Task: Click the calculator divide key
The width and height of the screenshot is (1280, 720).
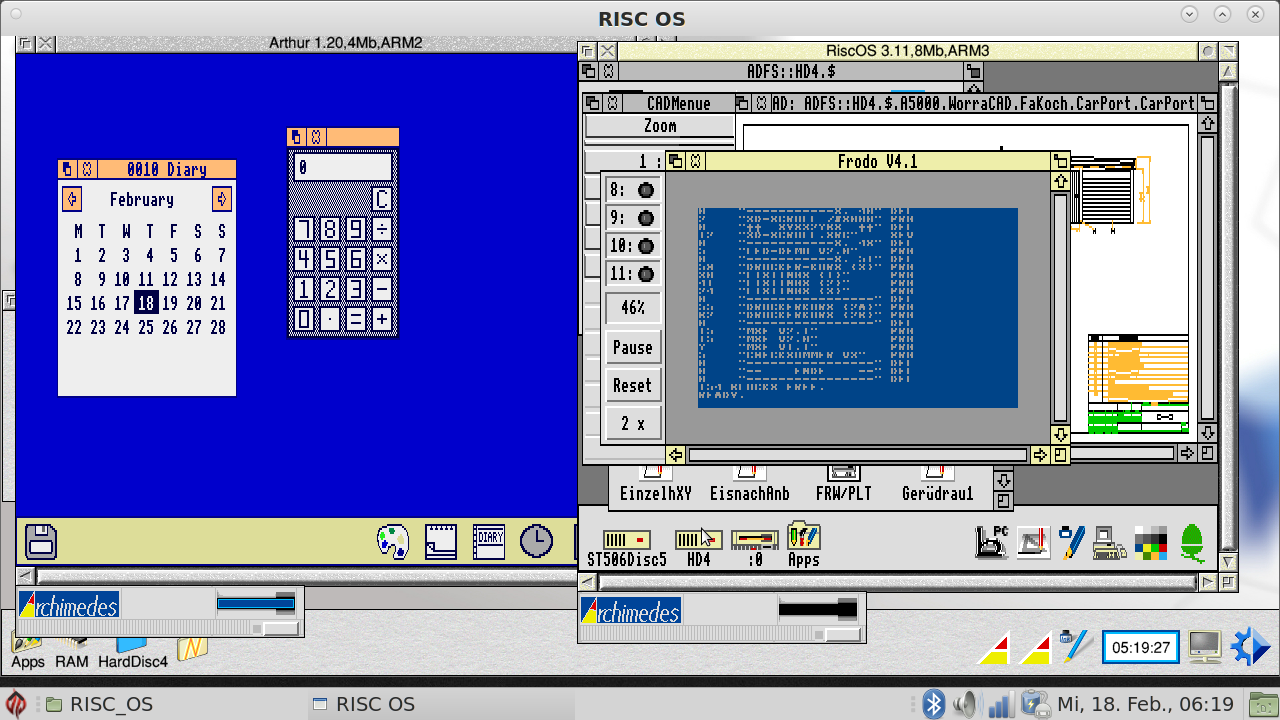Action: pos(381,230)
